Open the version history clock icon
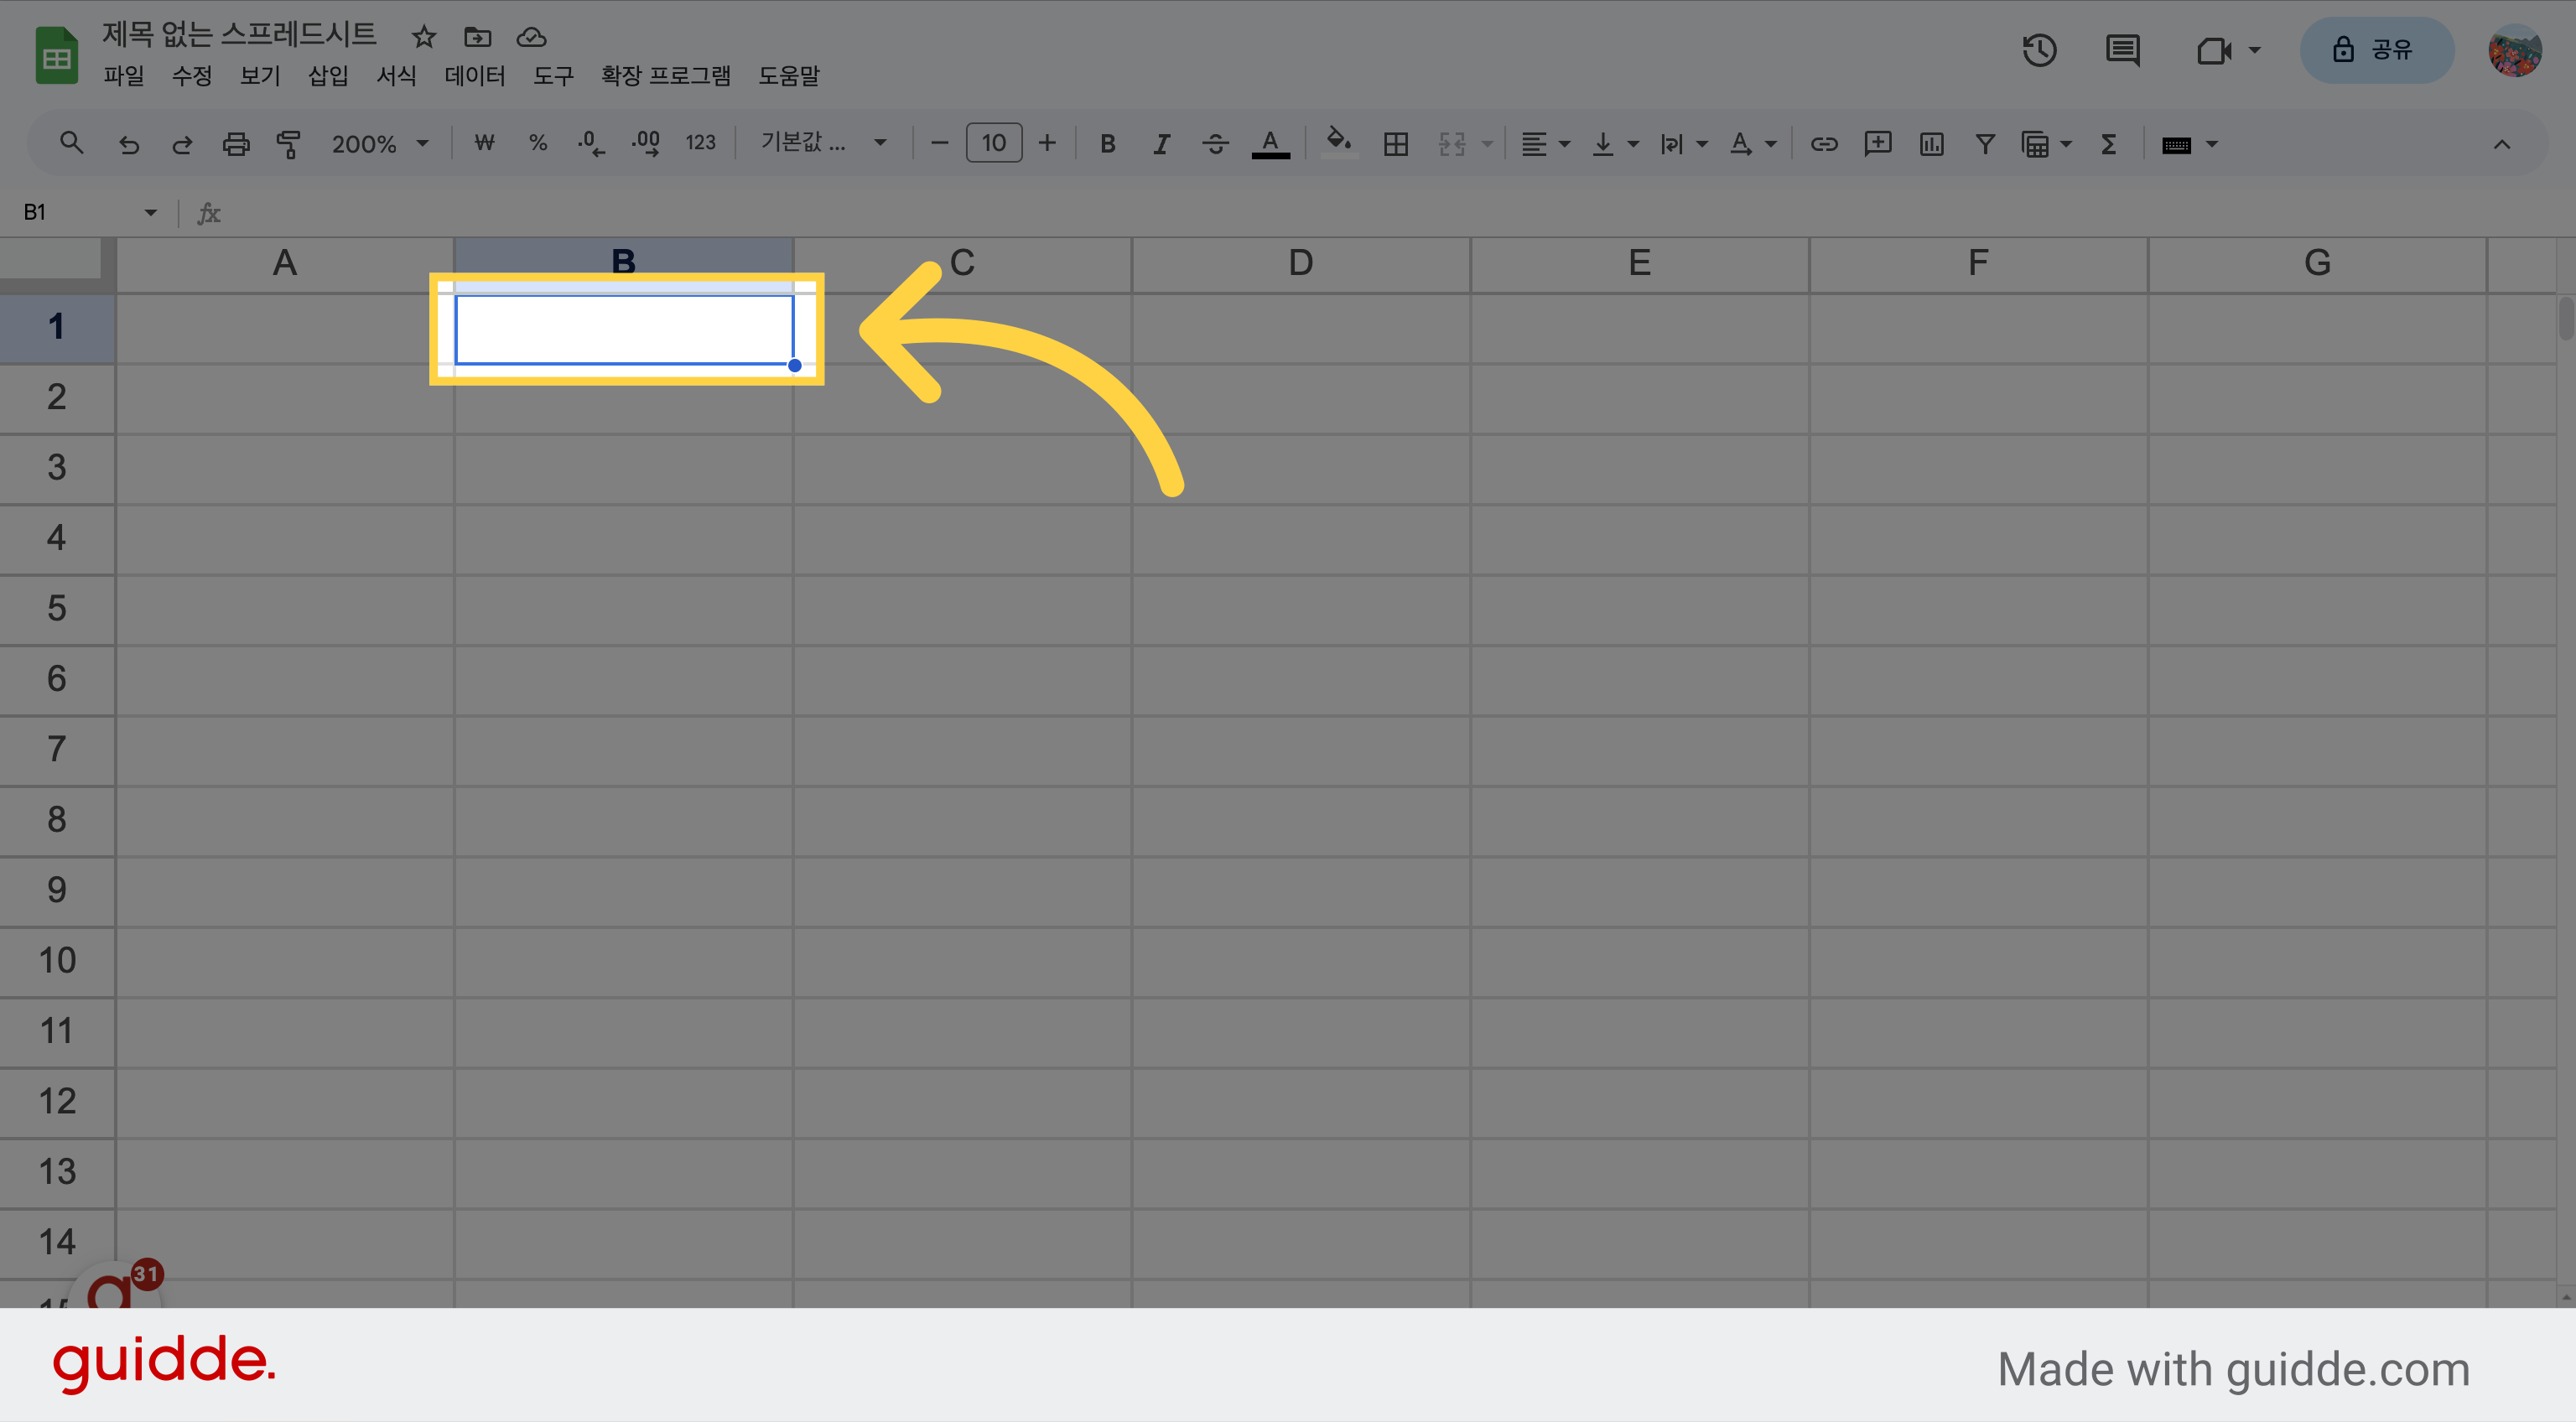The width and height of the screenshot is (2576, 1422). coord(2039,50)
